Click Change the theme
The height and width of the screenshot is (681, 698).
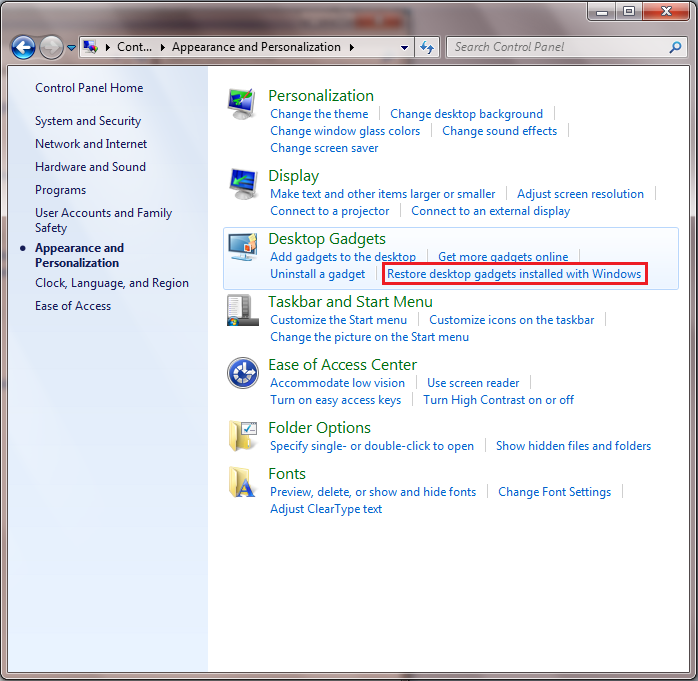coord(319,114)
